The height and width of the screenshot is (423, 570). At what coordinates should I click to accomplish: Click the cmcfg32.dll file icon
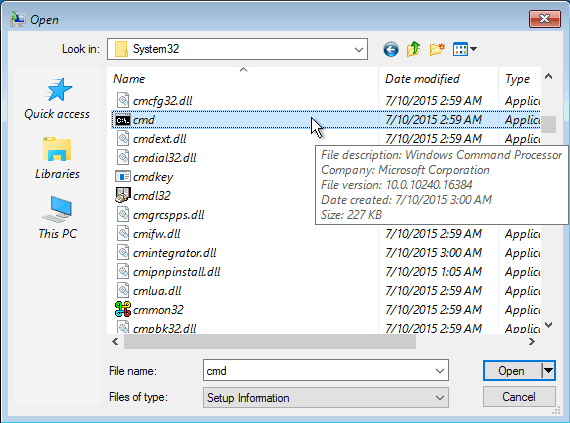(x=123, y=101)
